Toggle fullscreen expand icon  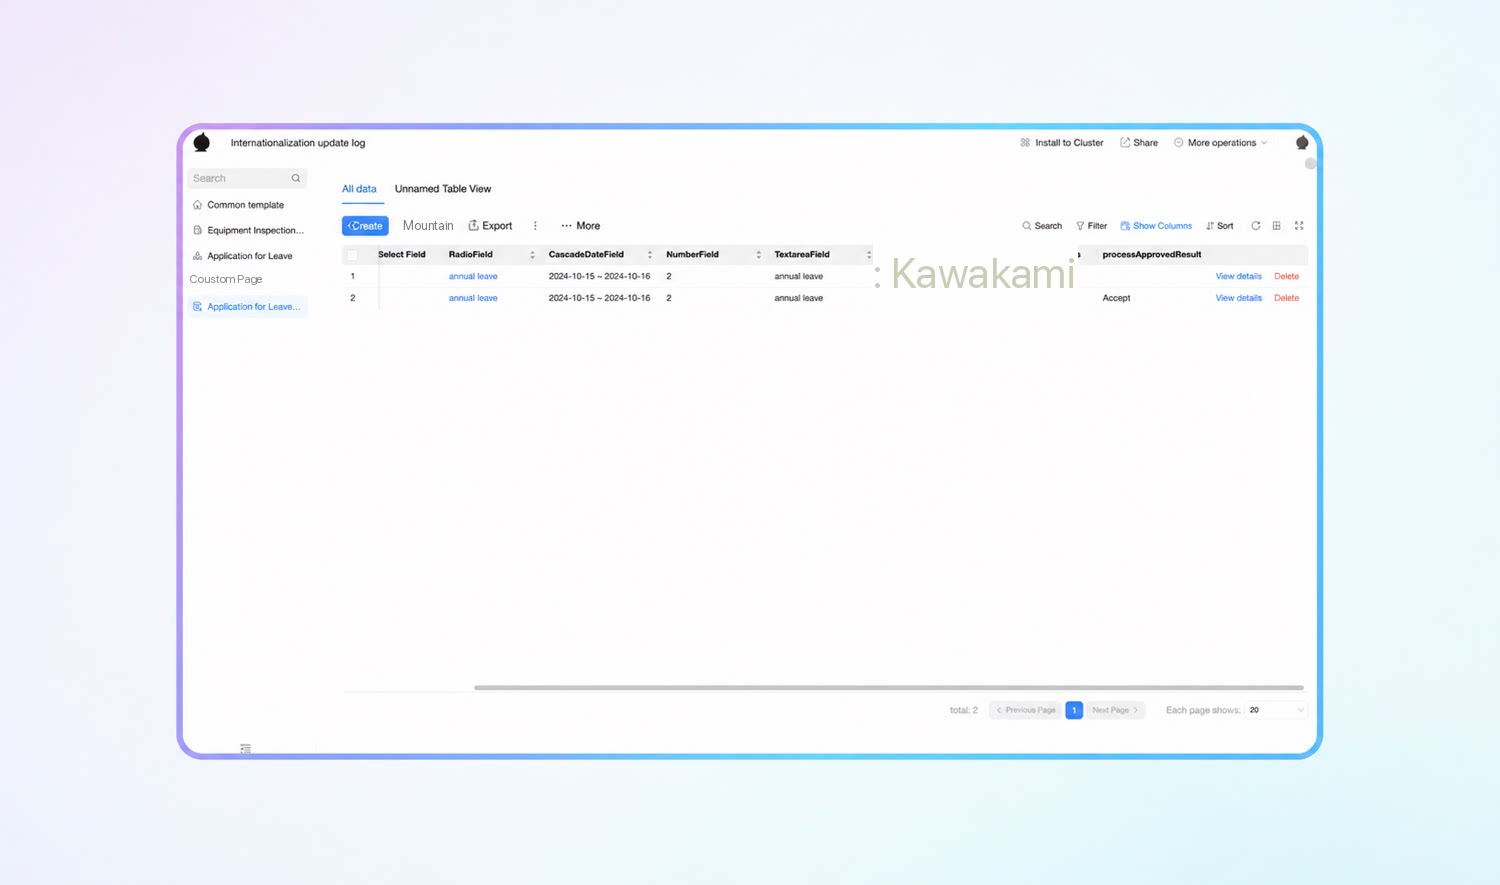pyautogui.click(x=1299, y=226)
